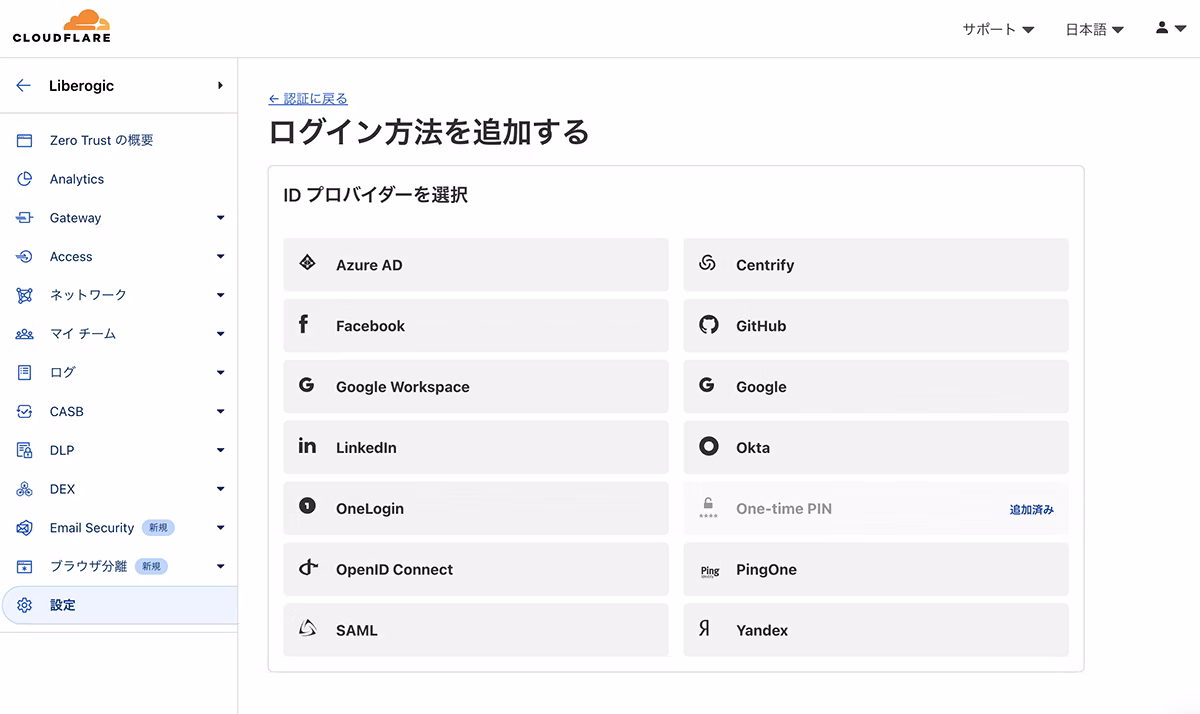Click the PingOne logo icon
Screen dimensions: 1200x714
(x=709, y=571)
